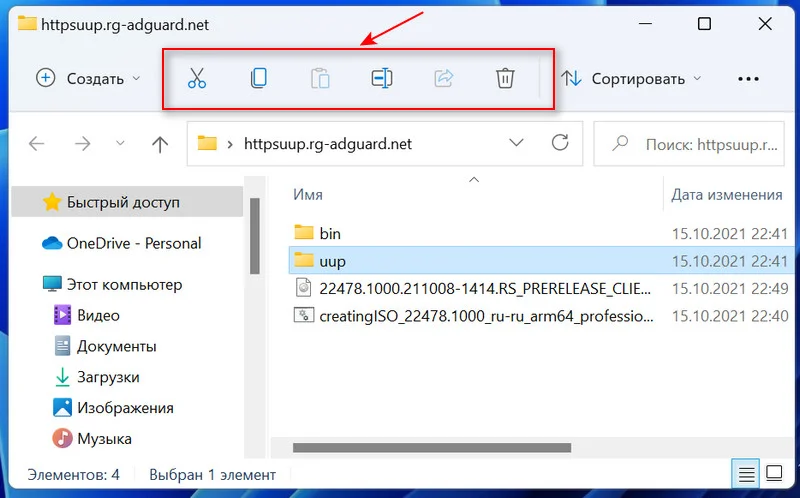Select Быстрый доступ in sidebar
800x498 pixels.
(x=127, y=202)
